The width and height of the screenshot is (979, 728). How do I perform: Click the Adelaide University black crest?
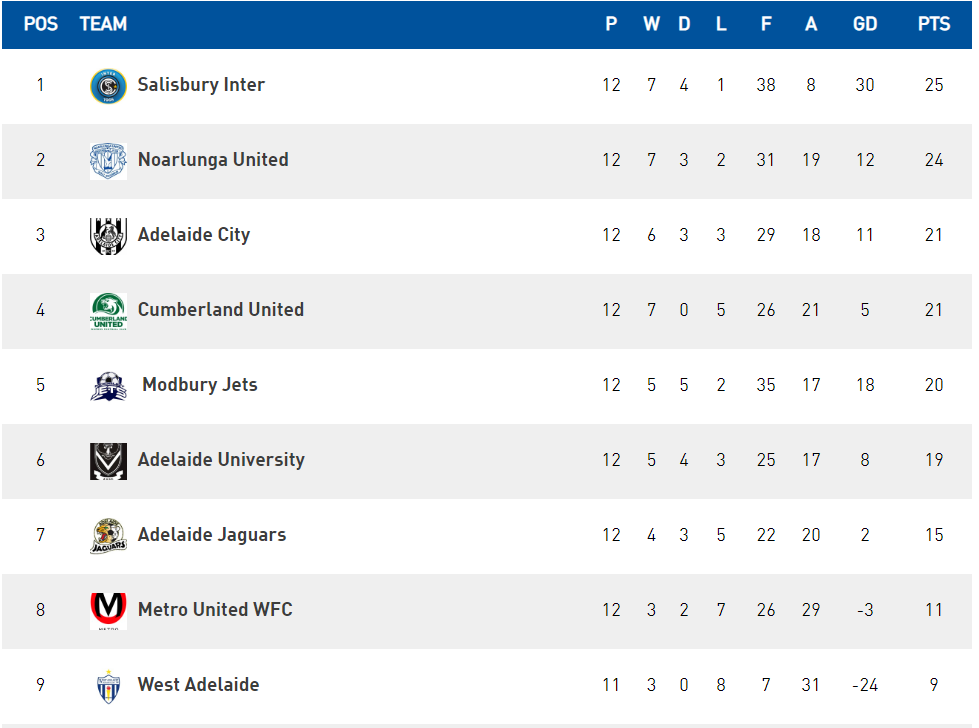108,461
